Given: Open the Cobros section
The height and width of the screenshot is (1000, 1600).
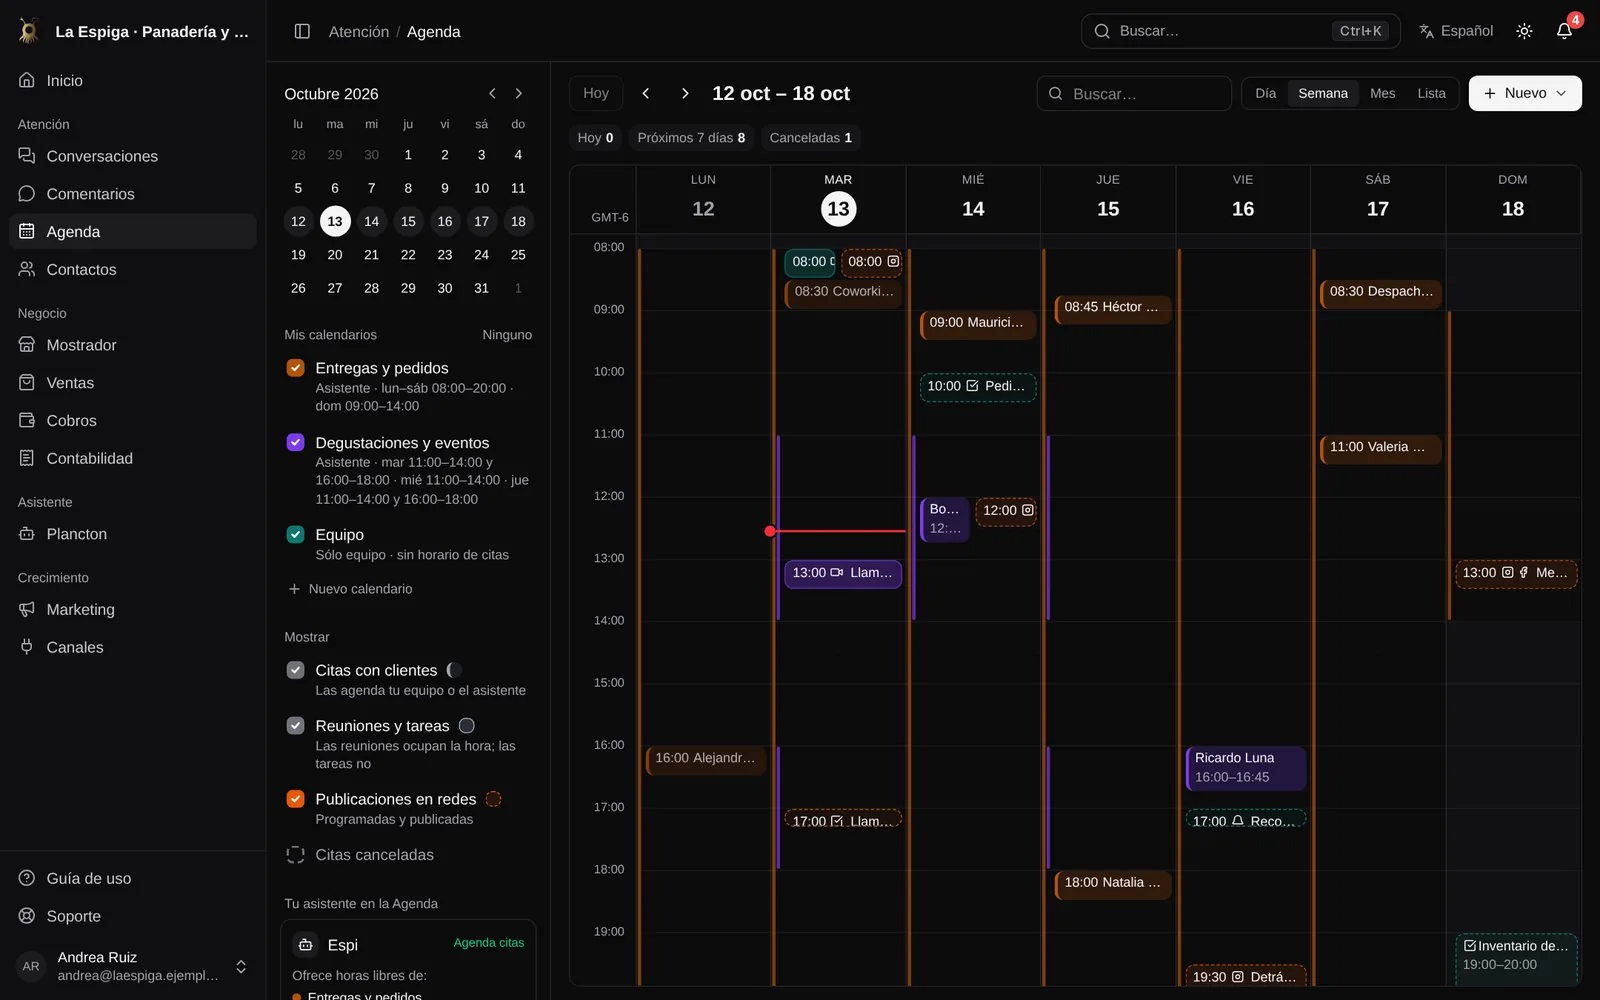Looking at the screenshot, I should pyautogui.click(x=132, y=421).
